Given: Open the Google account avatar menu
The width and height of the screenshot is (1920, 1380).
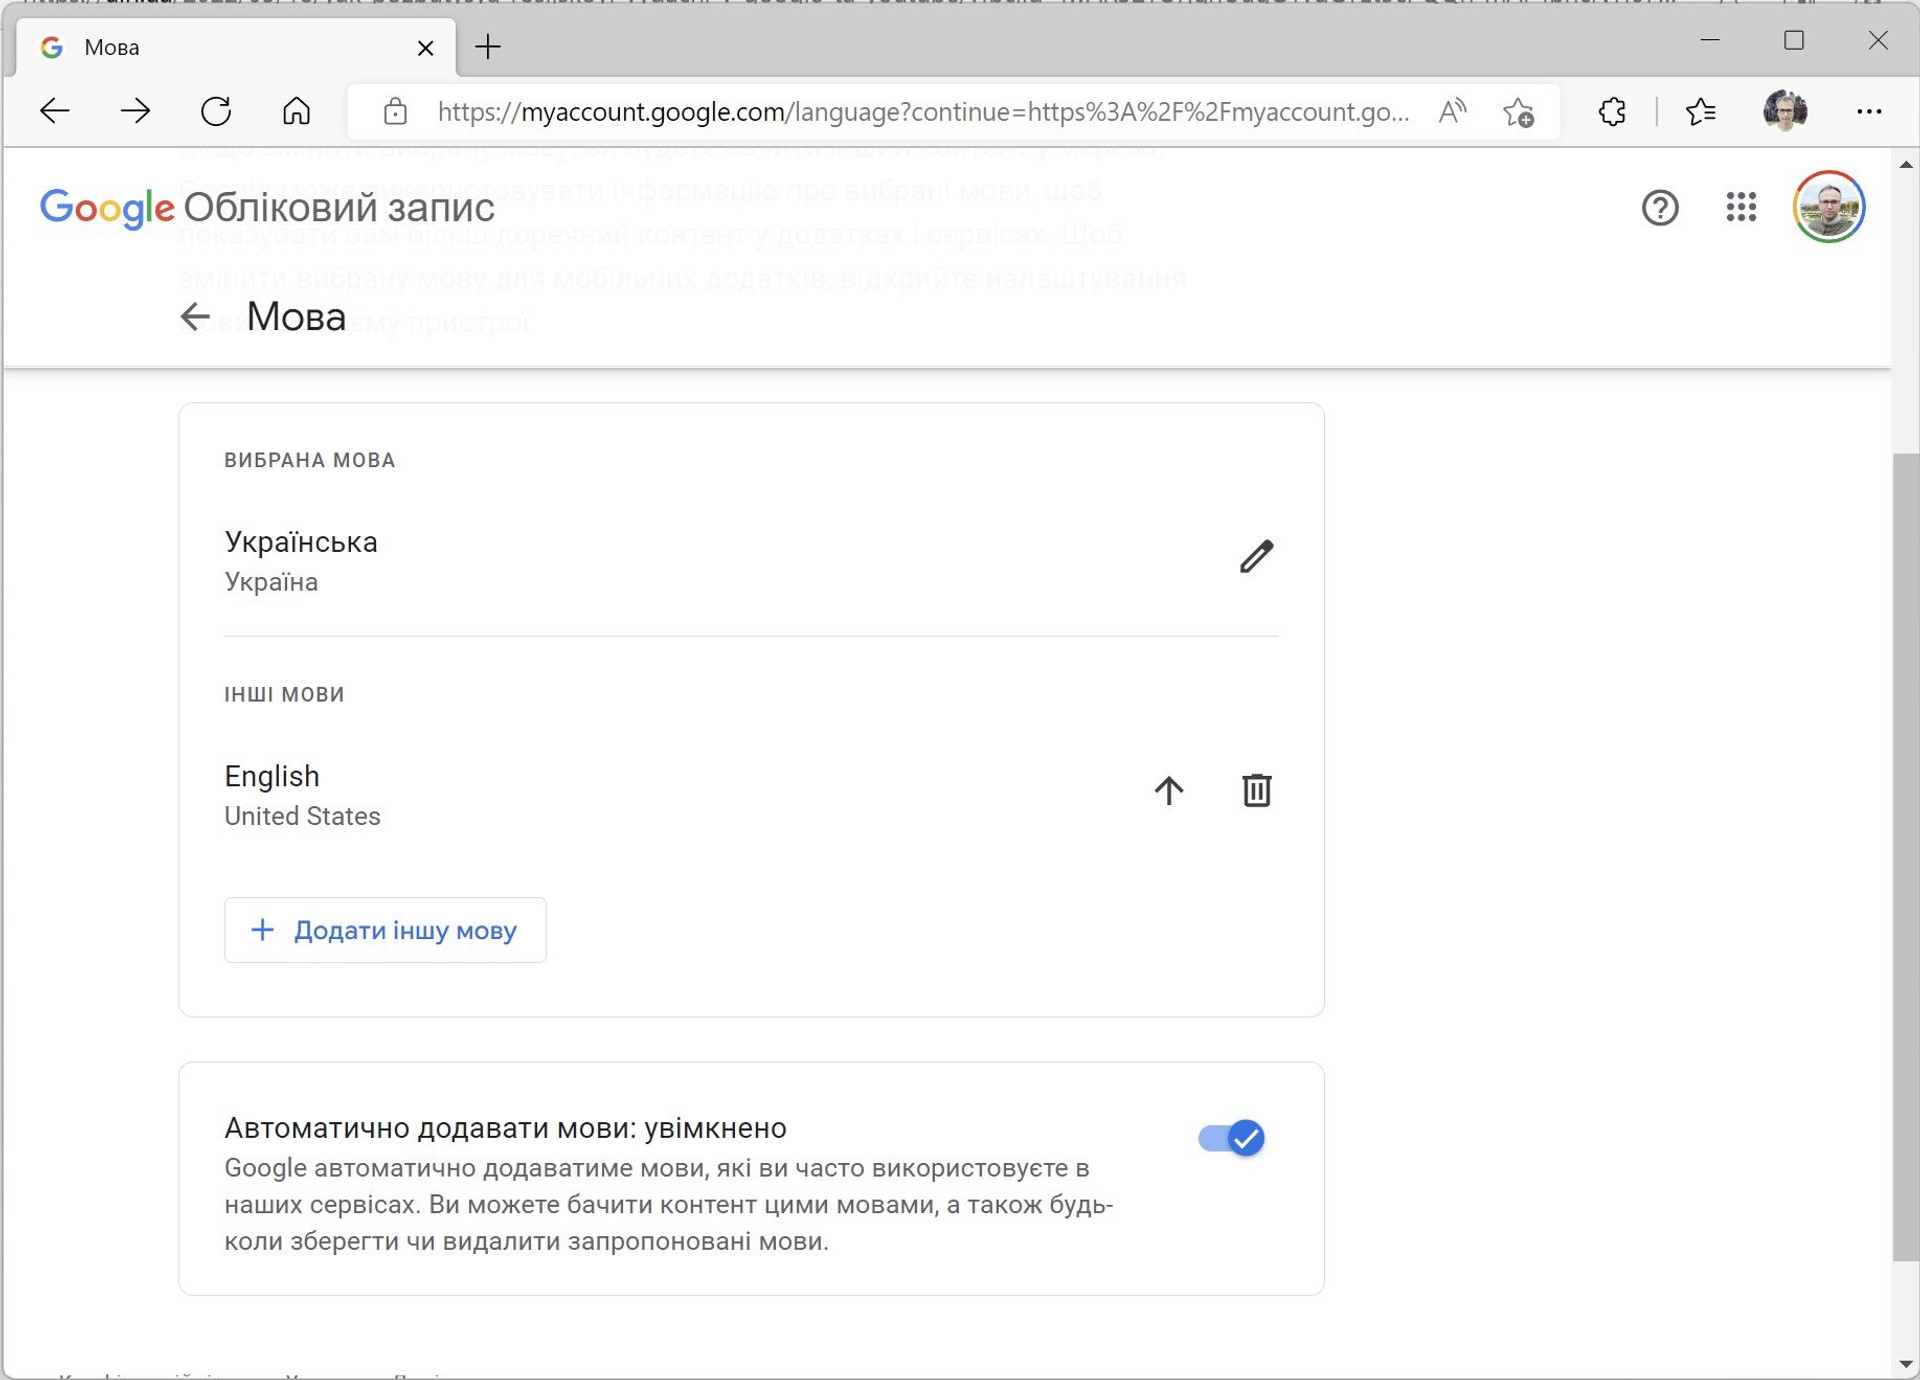Looking at the screenshot, I should [1828, 207].
